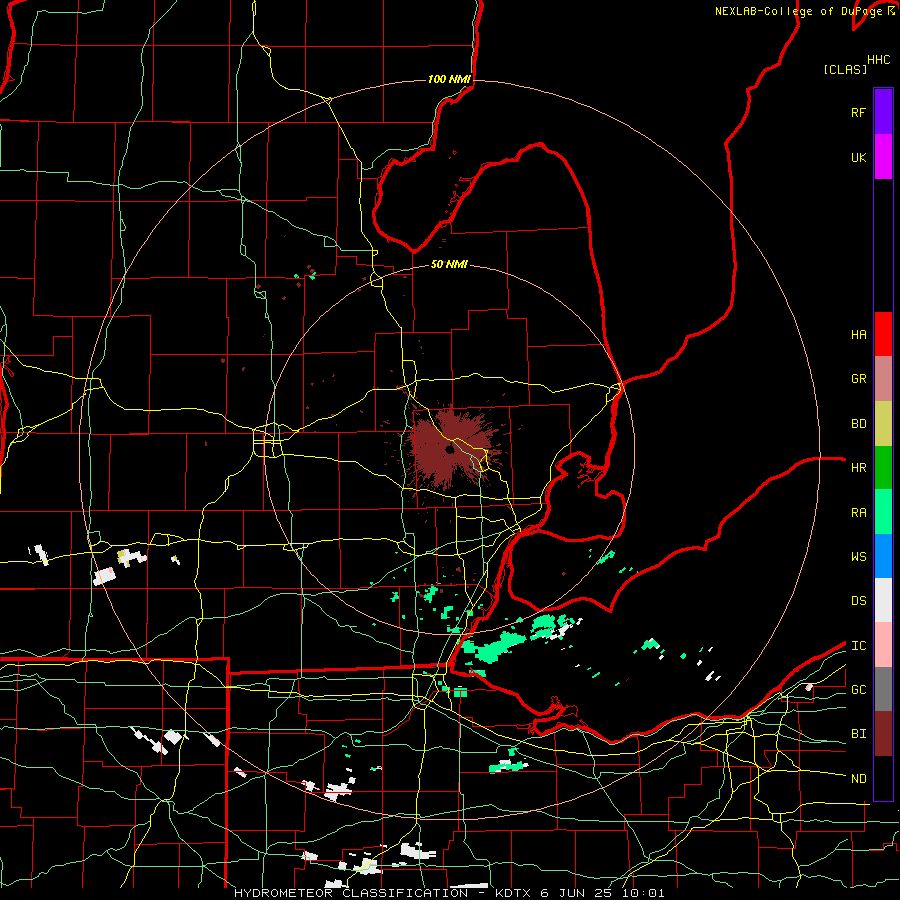Click the light green RA swatch
This screenshot has height=900, width=900.
click(883, 512)
